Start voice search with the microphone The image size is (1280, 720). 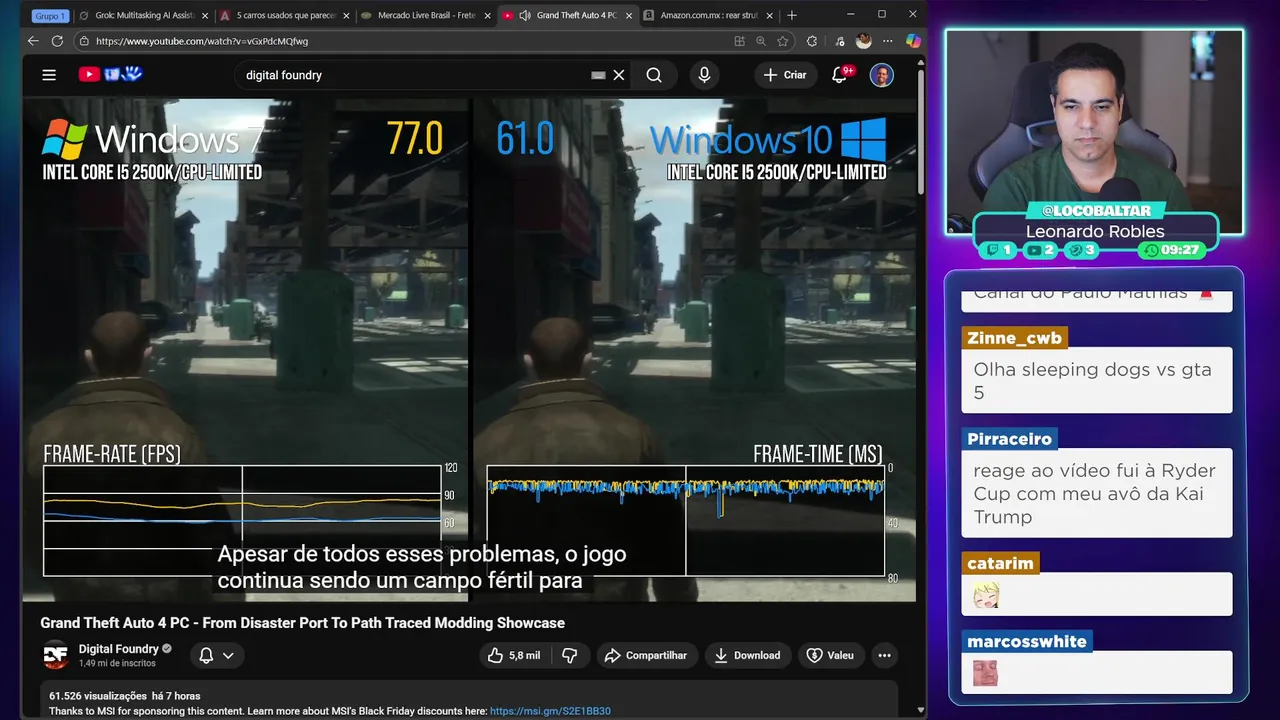coord(704,75)
